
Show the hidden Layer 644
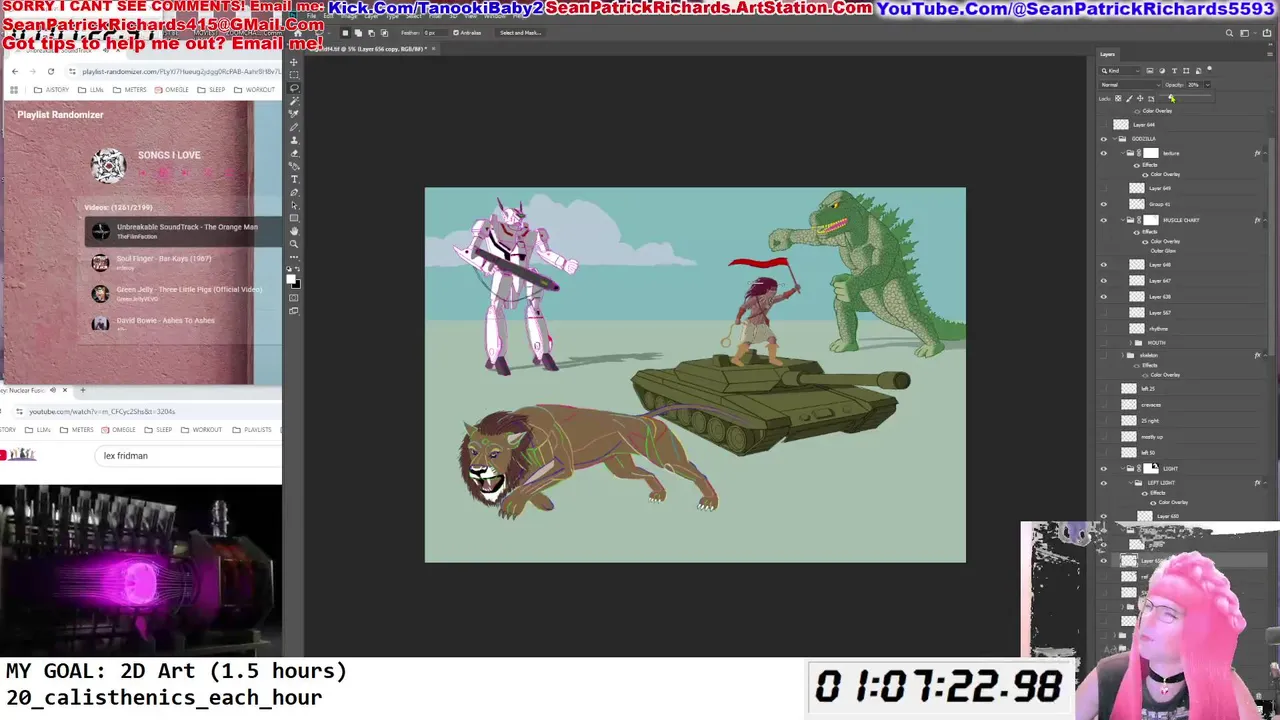coord(1104,124)
